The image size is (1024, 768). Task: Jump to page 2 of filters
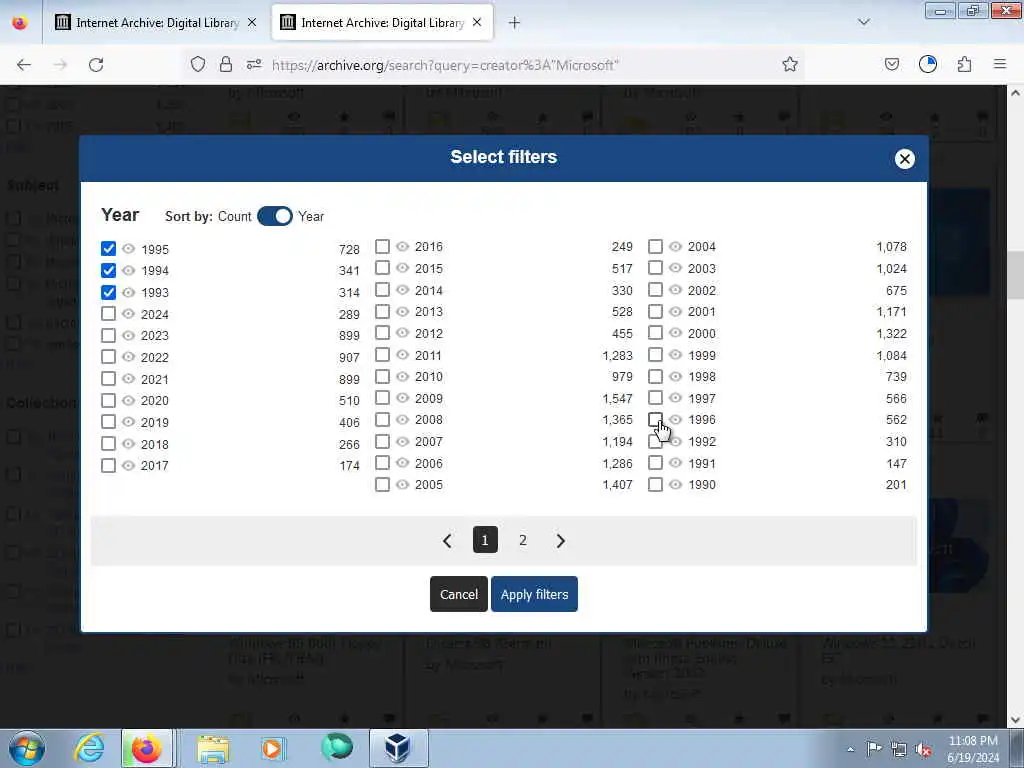(522, 540)
